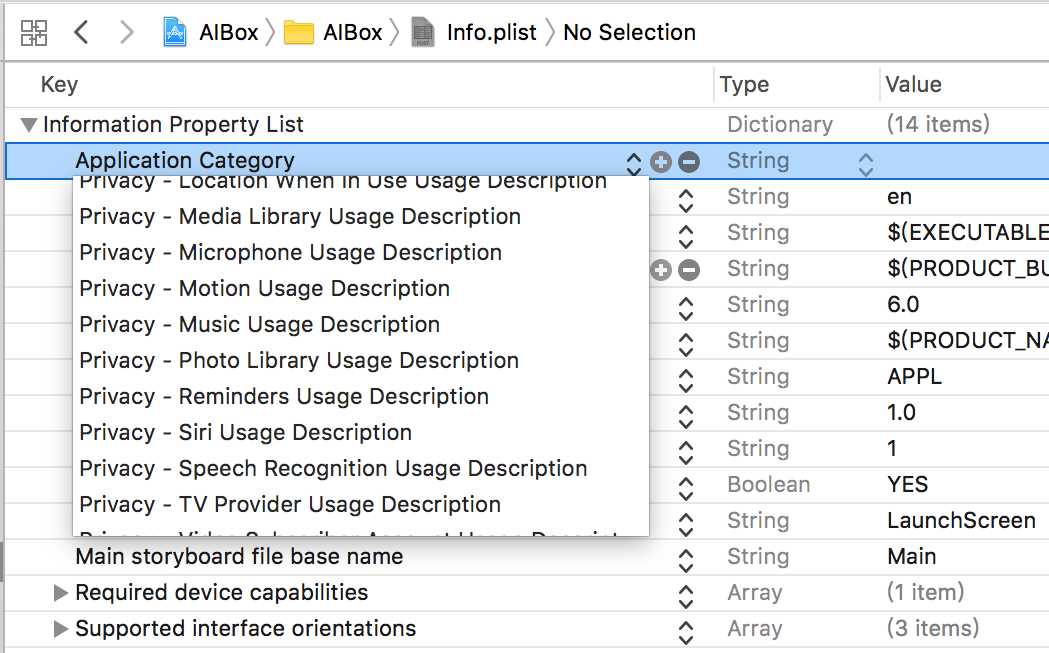Go forward with the right chevron
The height and width of the screenshot is (653, 1049).
pyautogui.click(x=126, y=32)
